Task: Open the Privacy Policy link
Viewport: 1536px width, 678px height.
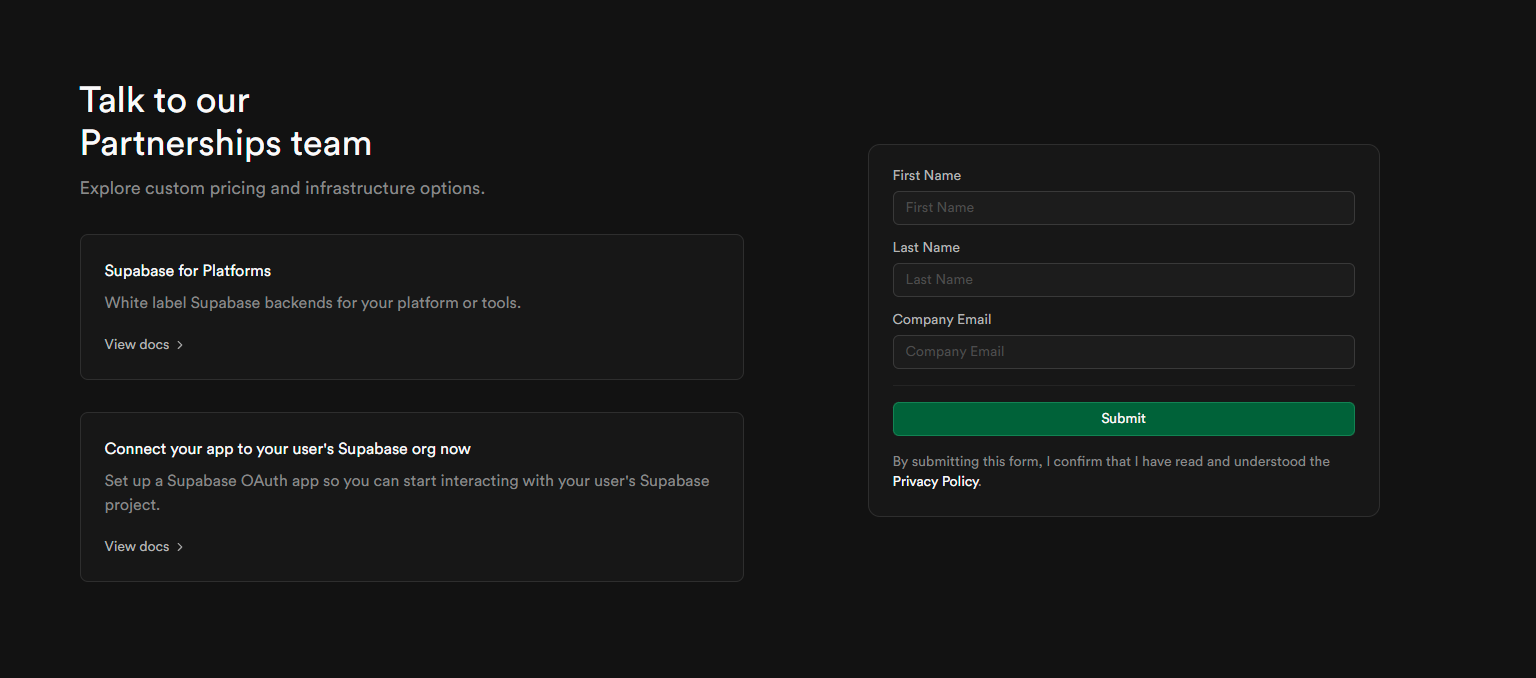Action: [x=935, y=482]
